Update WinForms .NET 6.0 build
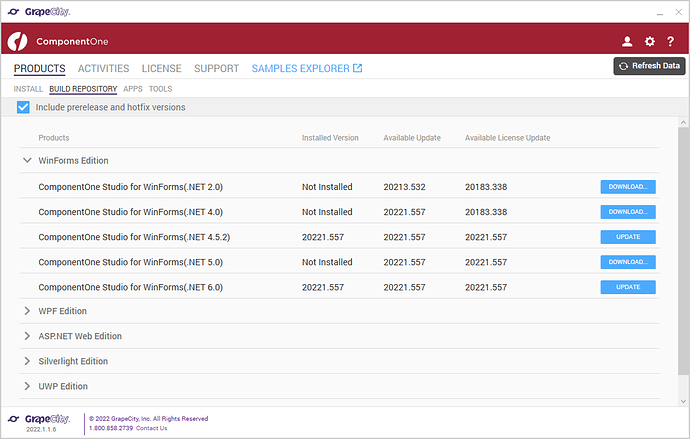690x439 pixels. tap(628, 287)
